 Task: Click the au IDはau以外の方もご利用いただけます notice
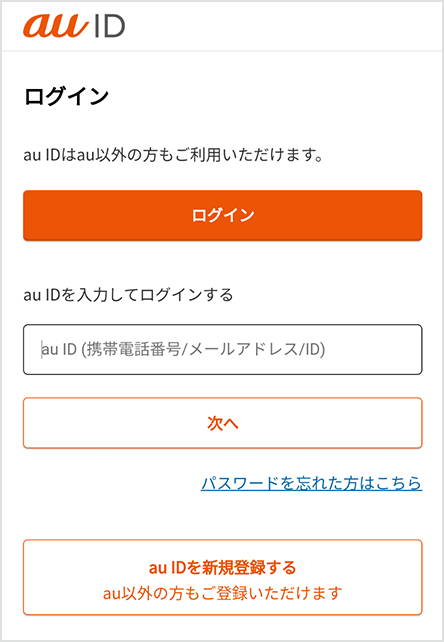173,156
